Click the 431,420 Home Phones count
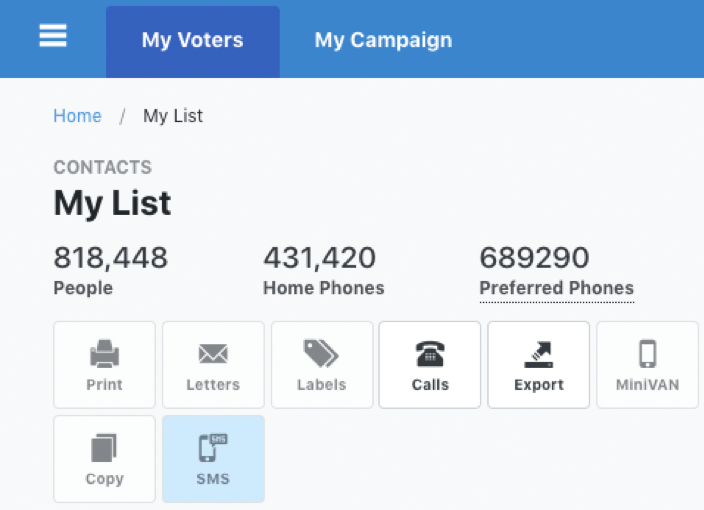The image size is (704, 510). tap(319, 258)
